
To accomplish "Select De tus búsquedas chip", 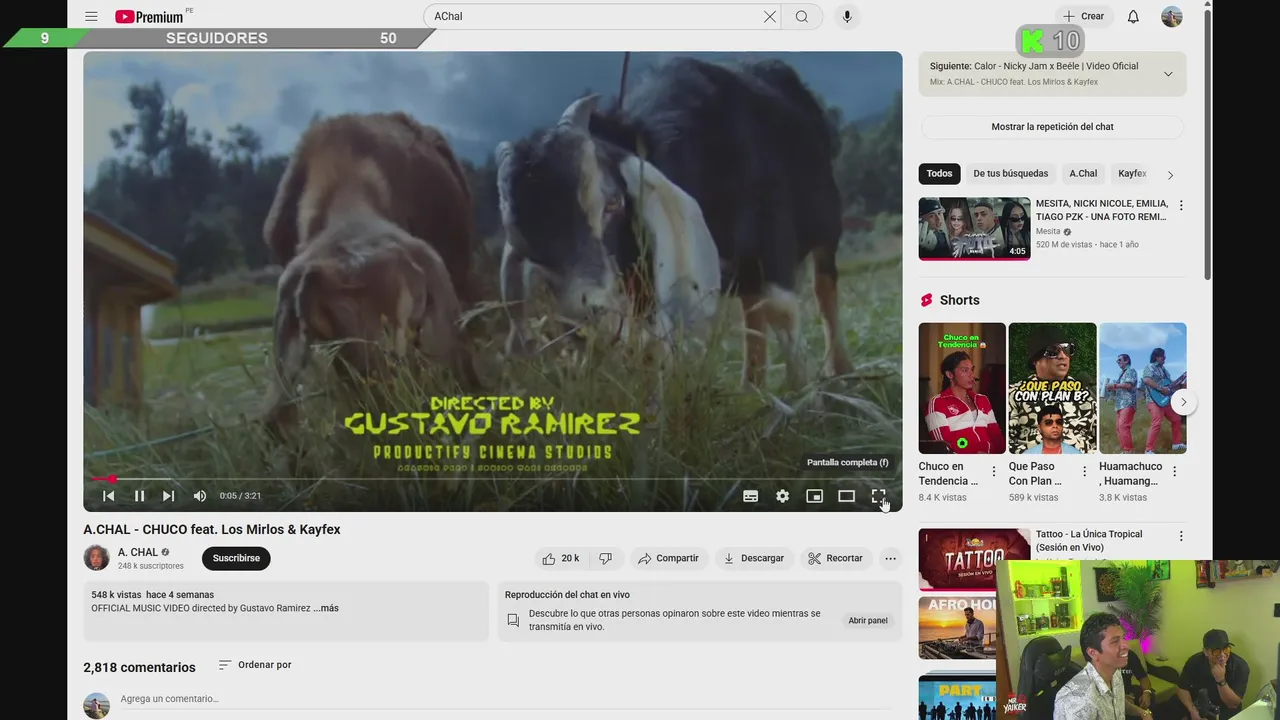I will click(1011, 173).
